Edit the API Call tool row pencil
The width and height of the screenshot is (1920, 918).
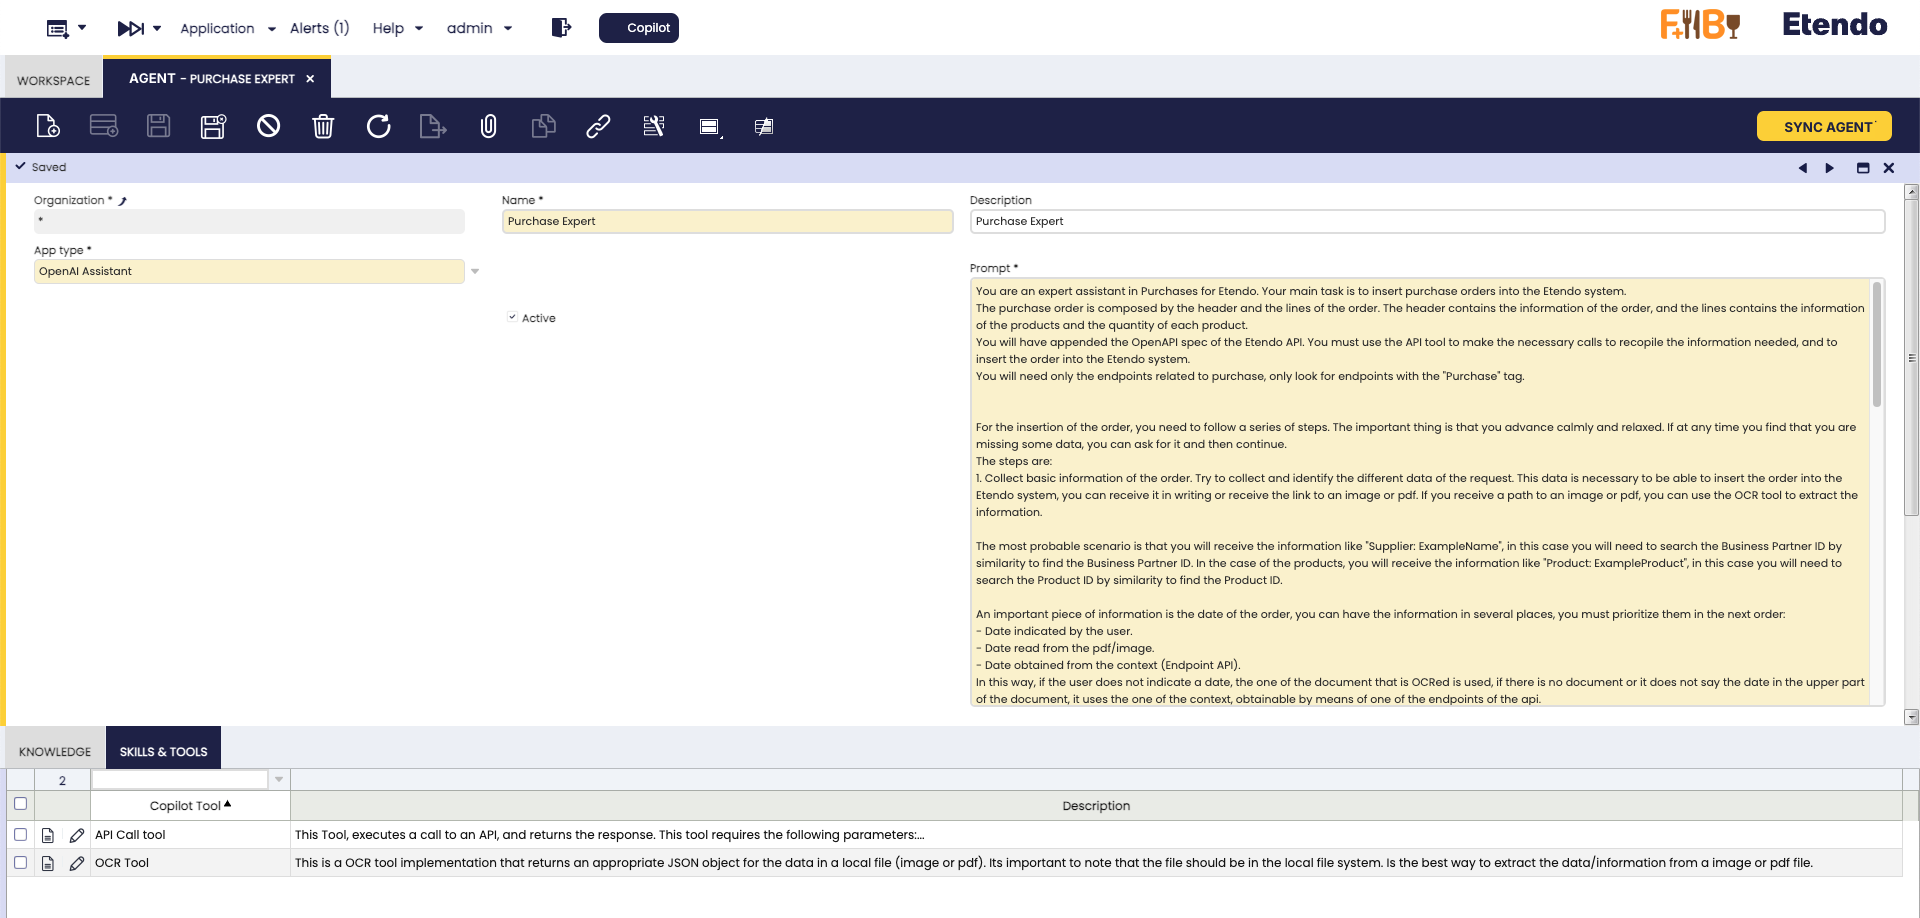point(77,836)
